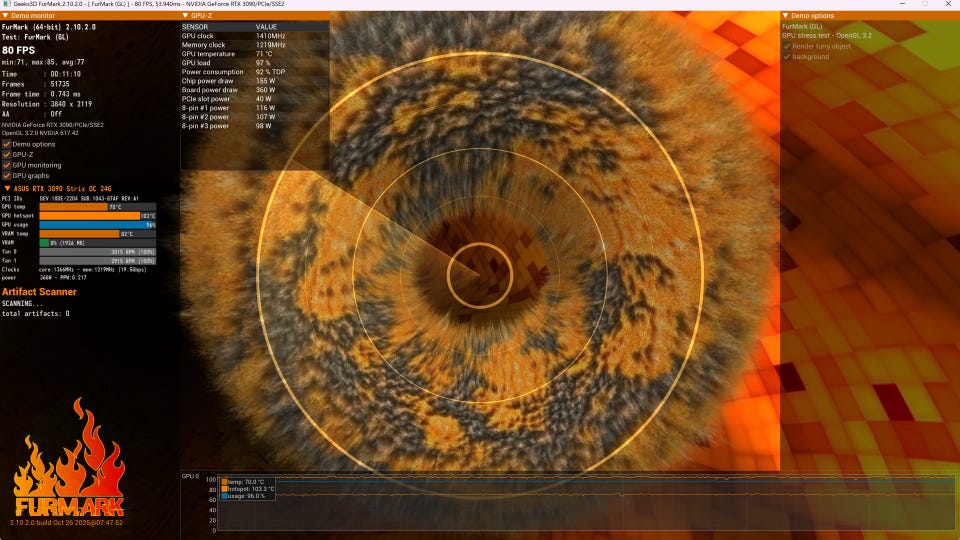Image resolution: width=960 pixels, height=540 pixels.
Task: Collapse the GPU-Z panel
Action: (186, 15)
